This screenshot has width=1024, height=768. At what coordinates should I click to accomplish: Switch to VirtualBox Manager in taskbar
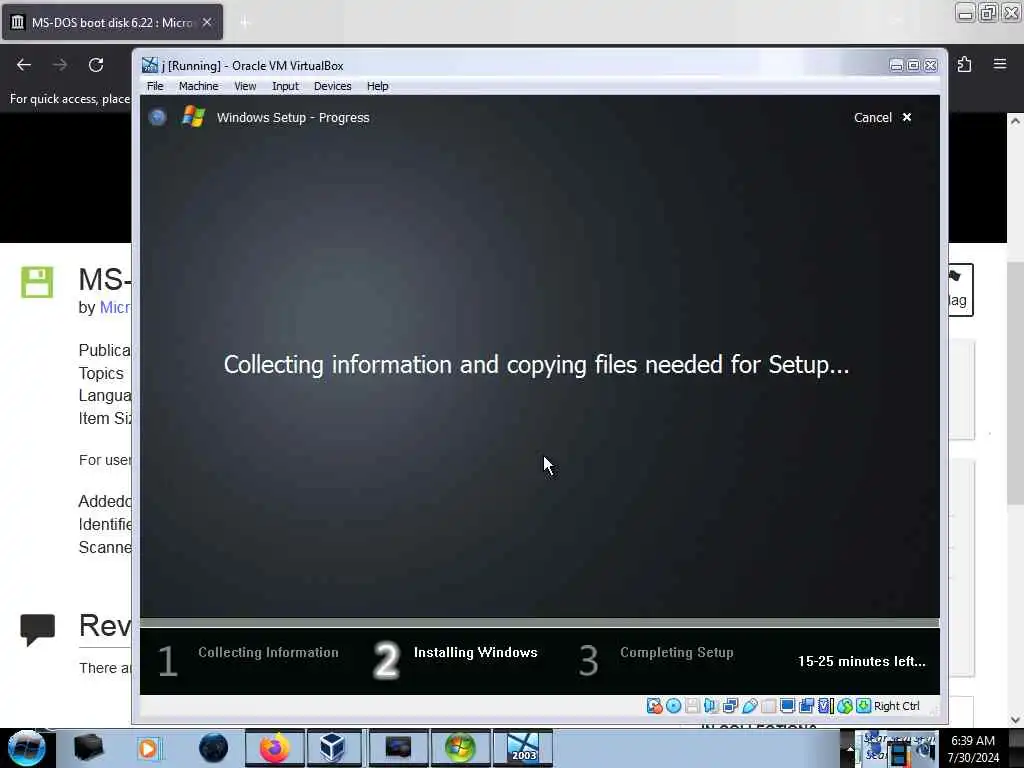tap(333, 748)
